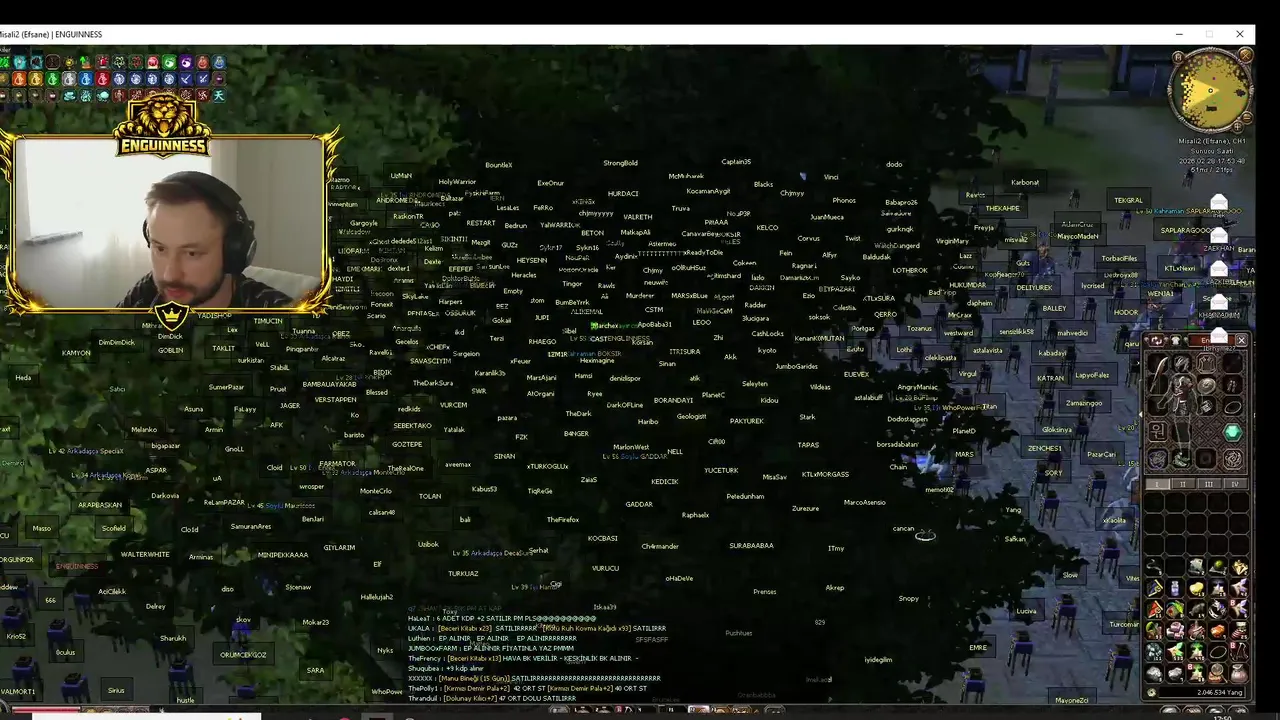Click the green eye buff icon
1280x720 pixels.
click(169, 62)
